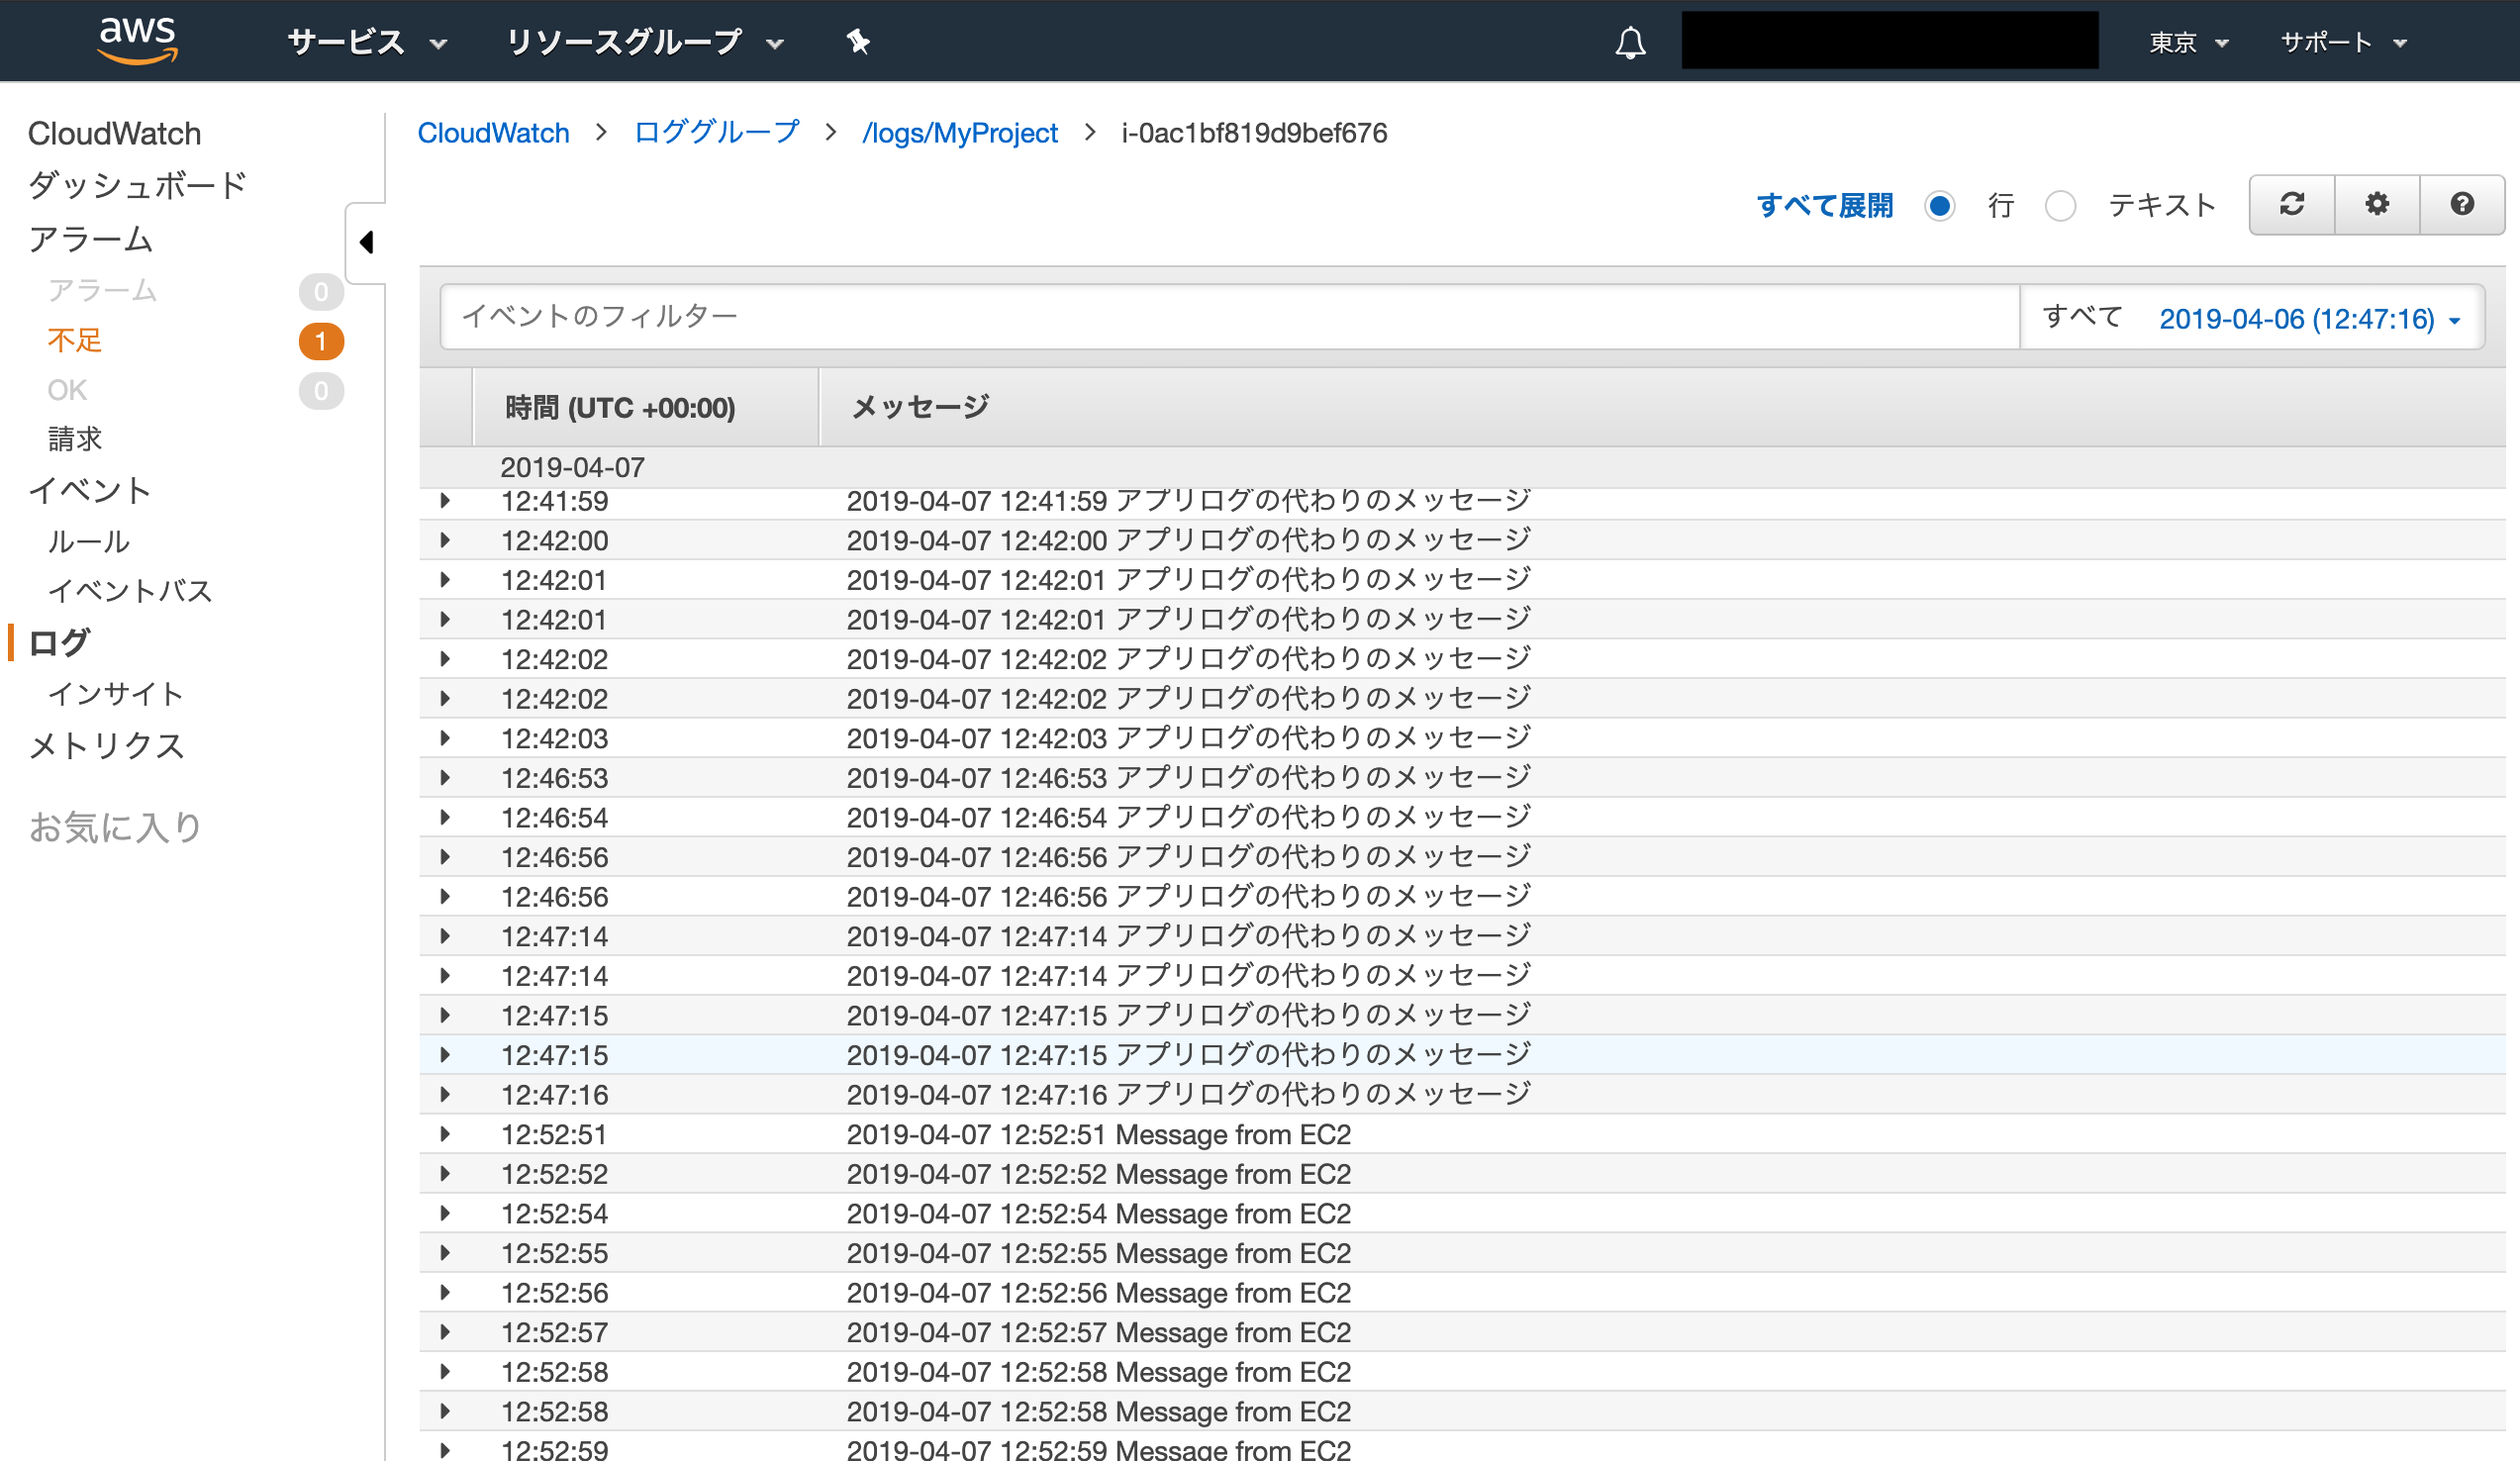The image size is (2520, 1461).
Task: Expand the 12:46:54 log event
Action: click(445, 817)
